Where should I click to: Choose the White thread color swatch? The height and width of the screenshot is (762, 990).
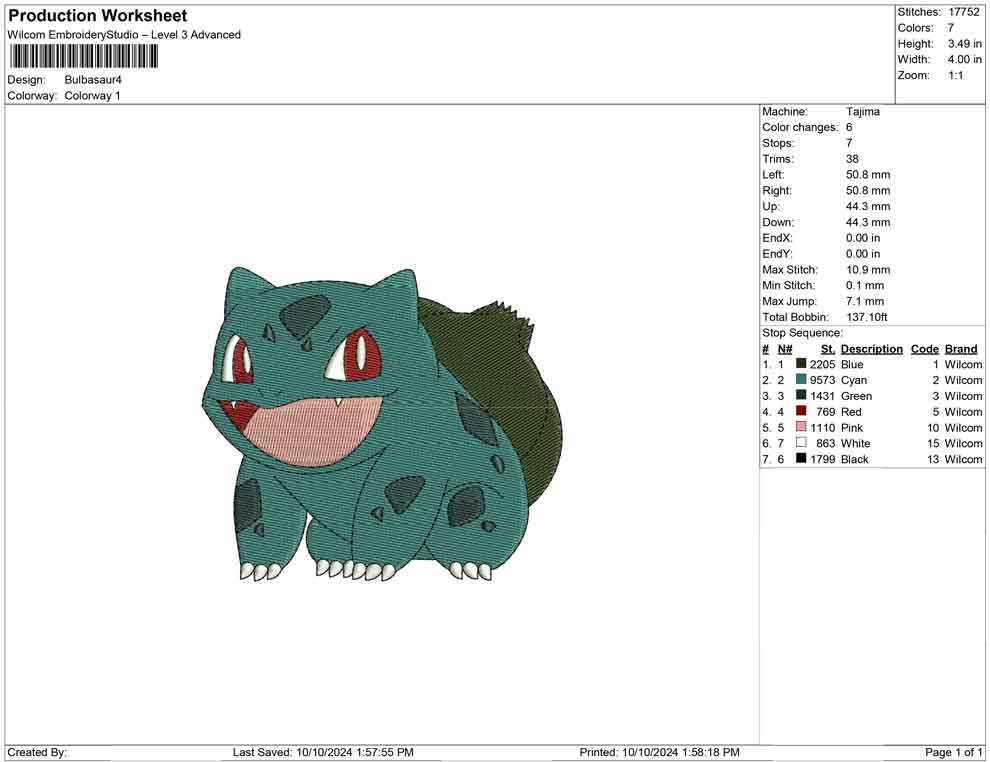click(x=801, y=443)
